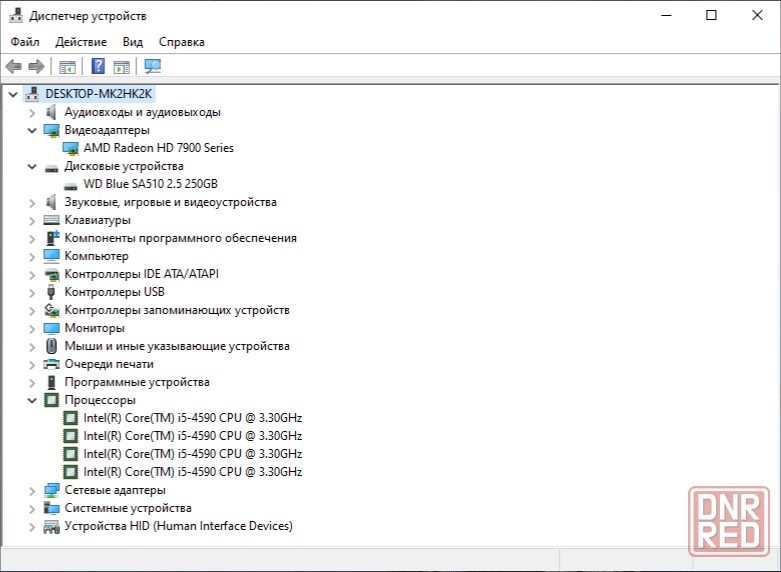Click the Back arrow toolbar icon
The width and height of the screenshot is (781, 572).
click(13, 66)
